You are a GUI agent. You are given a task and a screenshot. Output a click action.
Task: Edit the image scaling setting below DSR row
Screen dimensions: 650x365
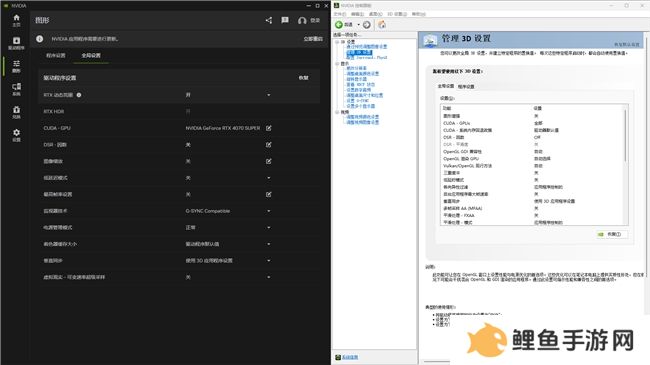pyautogui.click(x=269, y=161)
